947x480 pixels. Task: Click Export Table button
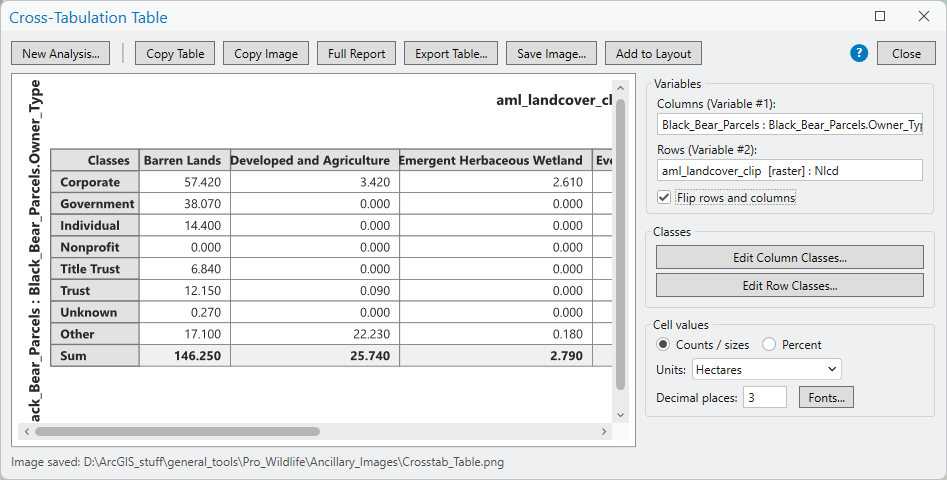(451, 54)
